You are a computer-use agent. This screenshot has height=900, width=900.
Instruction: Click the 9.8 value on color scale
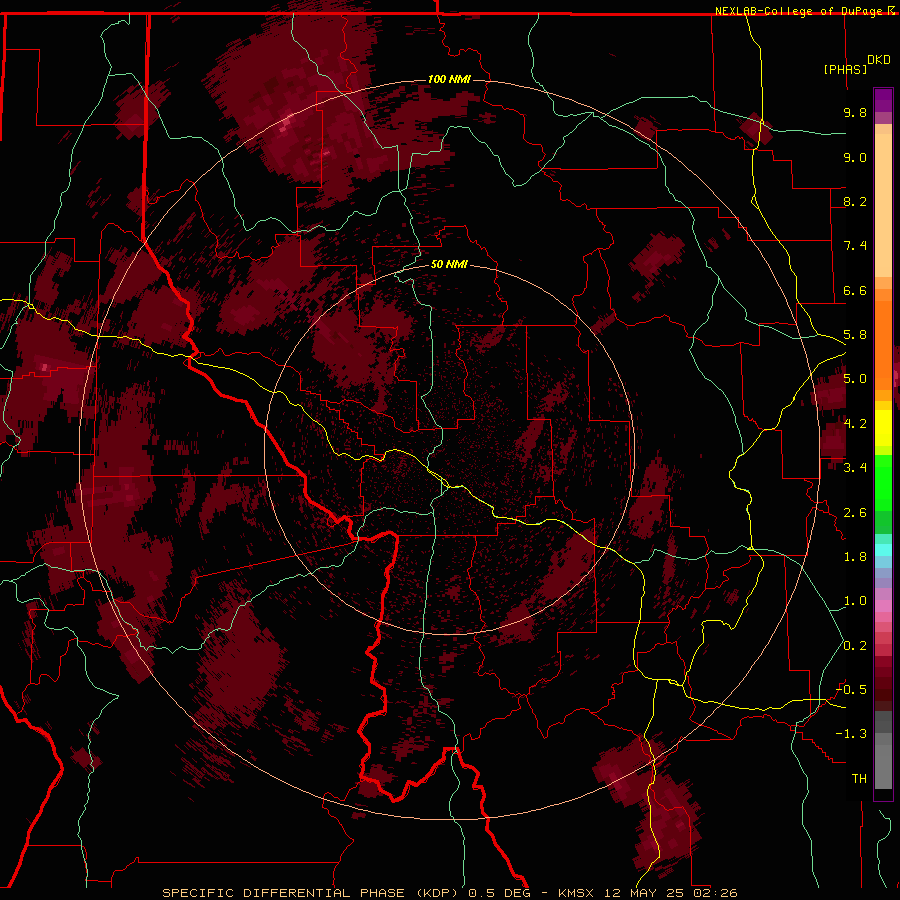(x=855, y=112)
